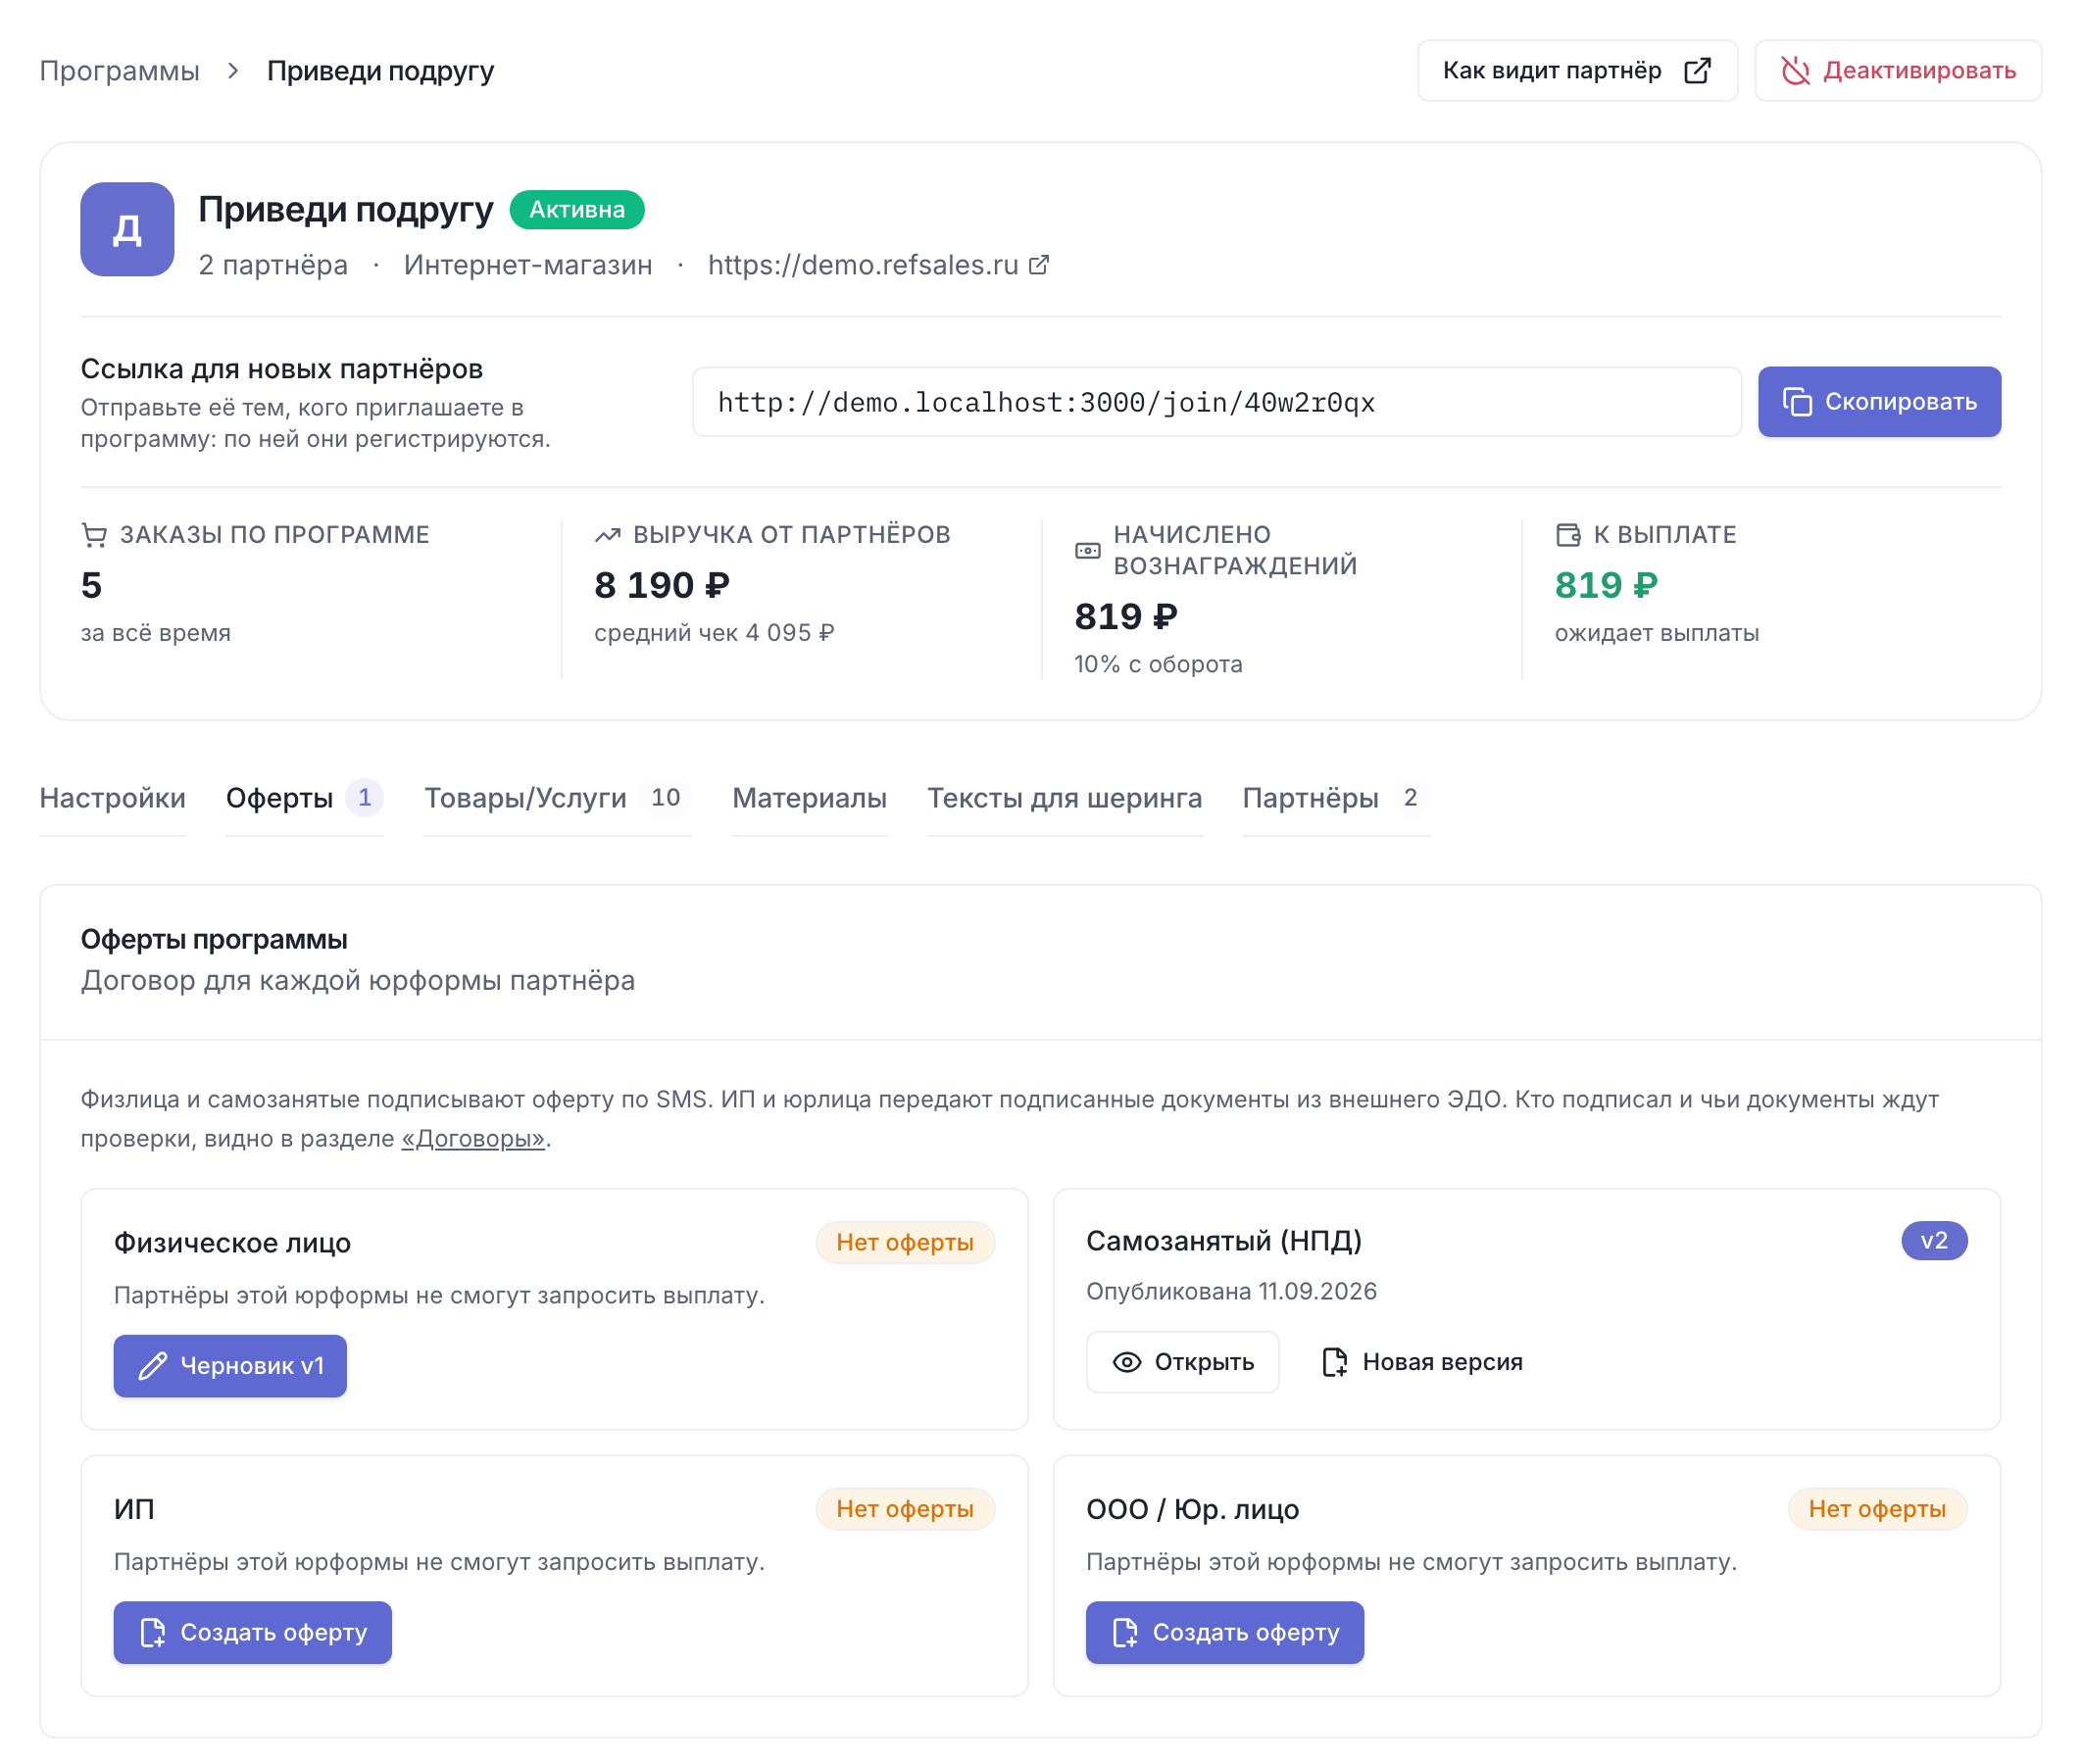Click the deactivate power icon
The image size is (2082, 1764).
tap(1795, 71)
